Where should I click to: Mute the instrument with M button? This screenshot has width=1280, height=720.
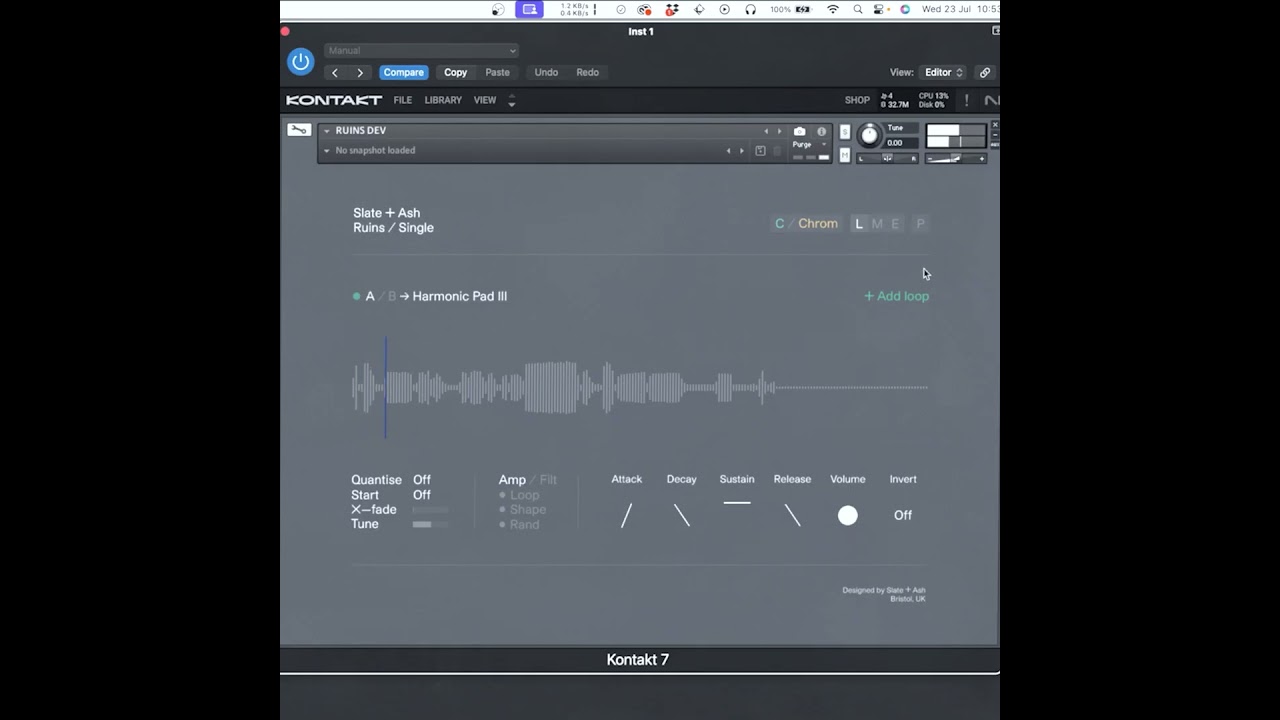click(845, 155)
